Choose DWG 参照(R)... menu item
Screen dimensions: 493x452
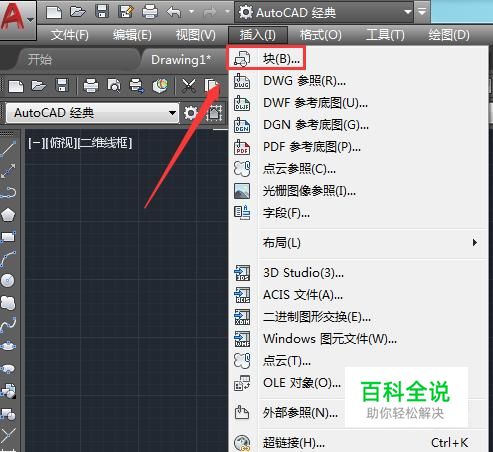tap(358, 81)
